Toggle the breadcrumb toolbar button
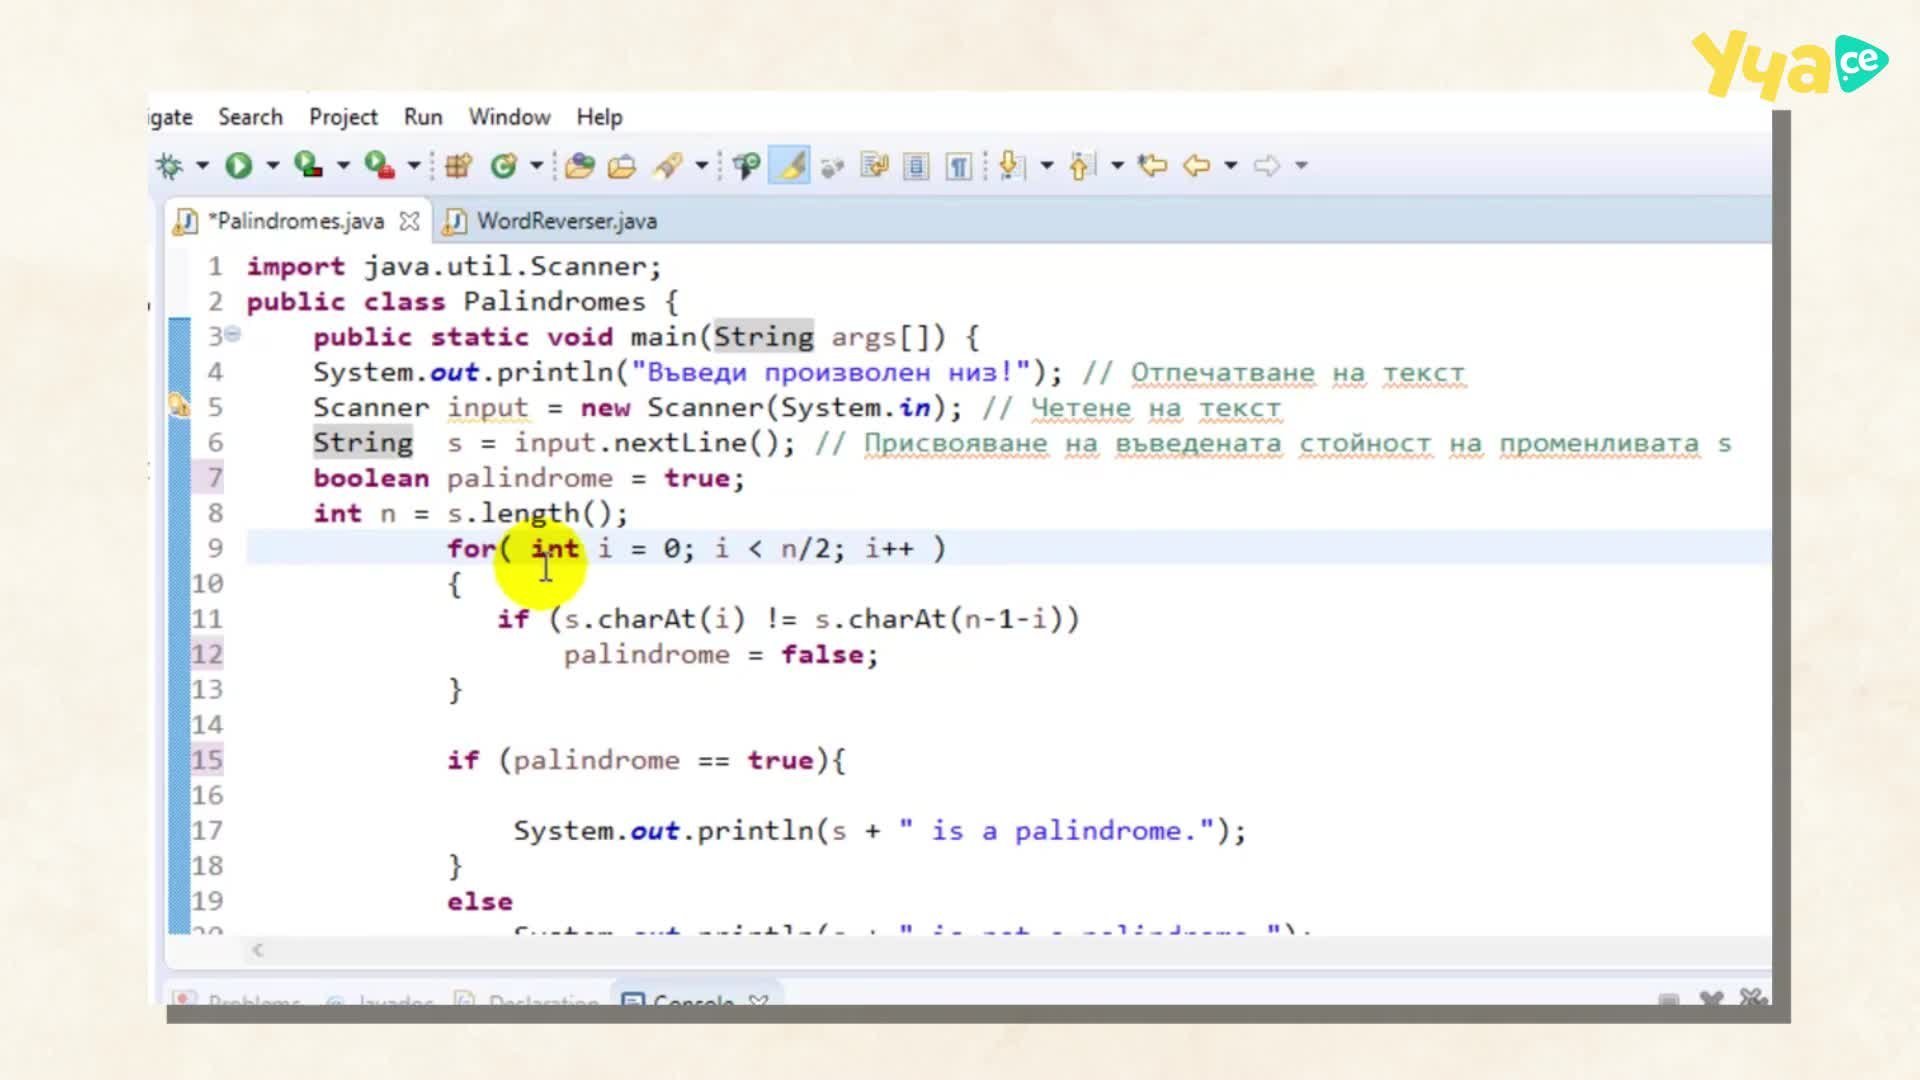This screenshot has width=1920, height=1080. coord(746,165)
